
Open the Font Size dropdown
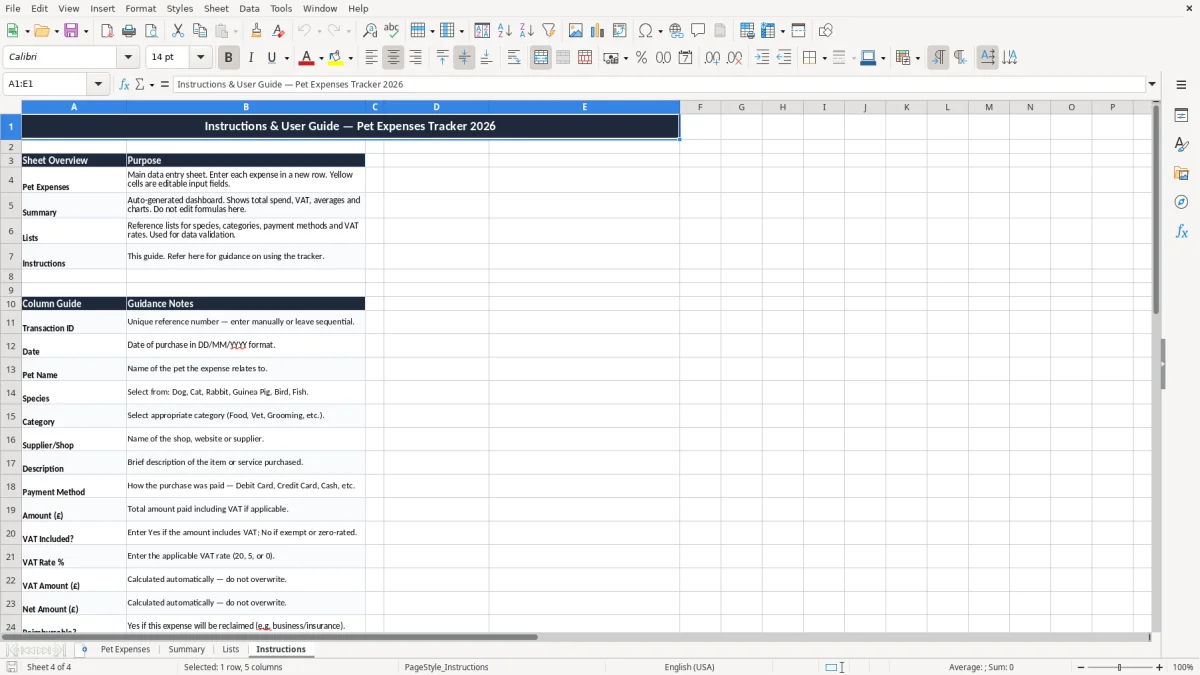[201, 58]
